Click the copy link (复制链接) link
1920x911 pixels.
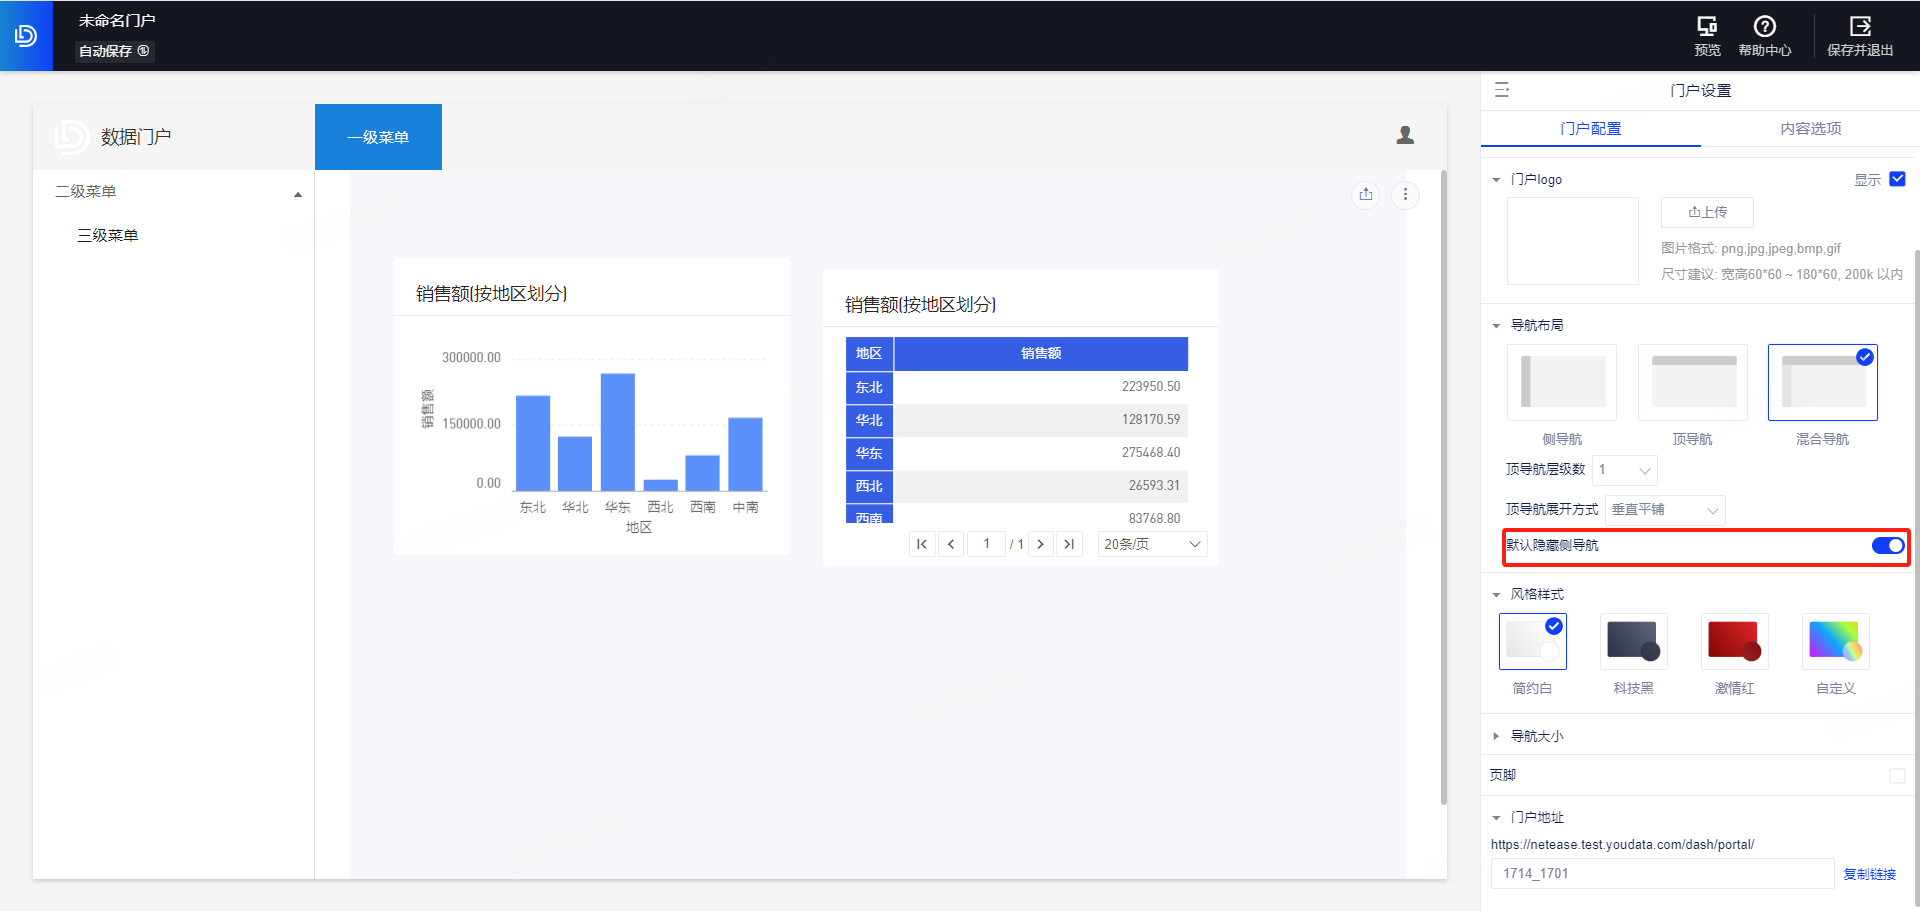pyautogui.click(x=1869, y=874)
